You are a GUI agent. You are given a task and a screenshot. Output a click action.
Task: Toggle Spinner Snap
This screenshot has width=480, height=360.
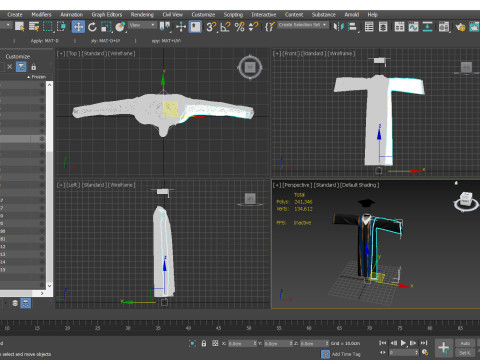[x=254, y=27]
